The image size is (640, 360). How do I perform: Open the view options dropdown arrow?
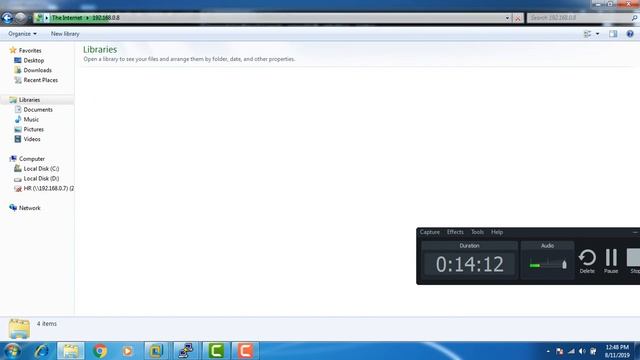[598, 34]
